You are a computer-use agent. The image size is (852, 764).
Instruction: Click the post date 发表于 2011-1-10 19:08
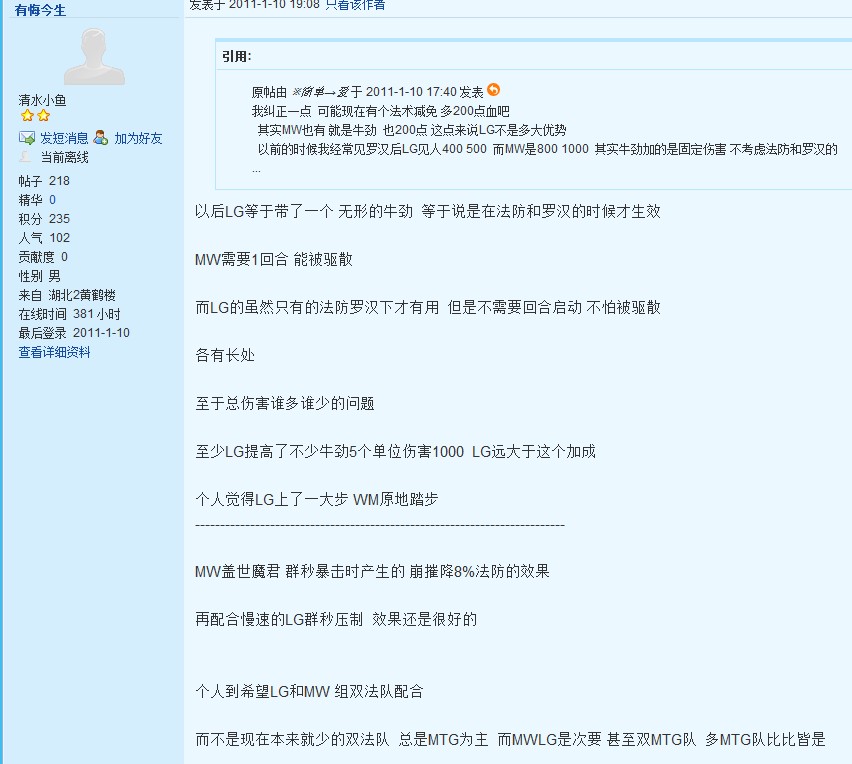[x=254, y=5]
